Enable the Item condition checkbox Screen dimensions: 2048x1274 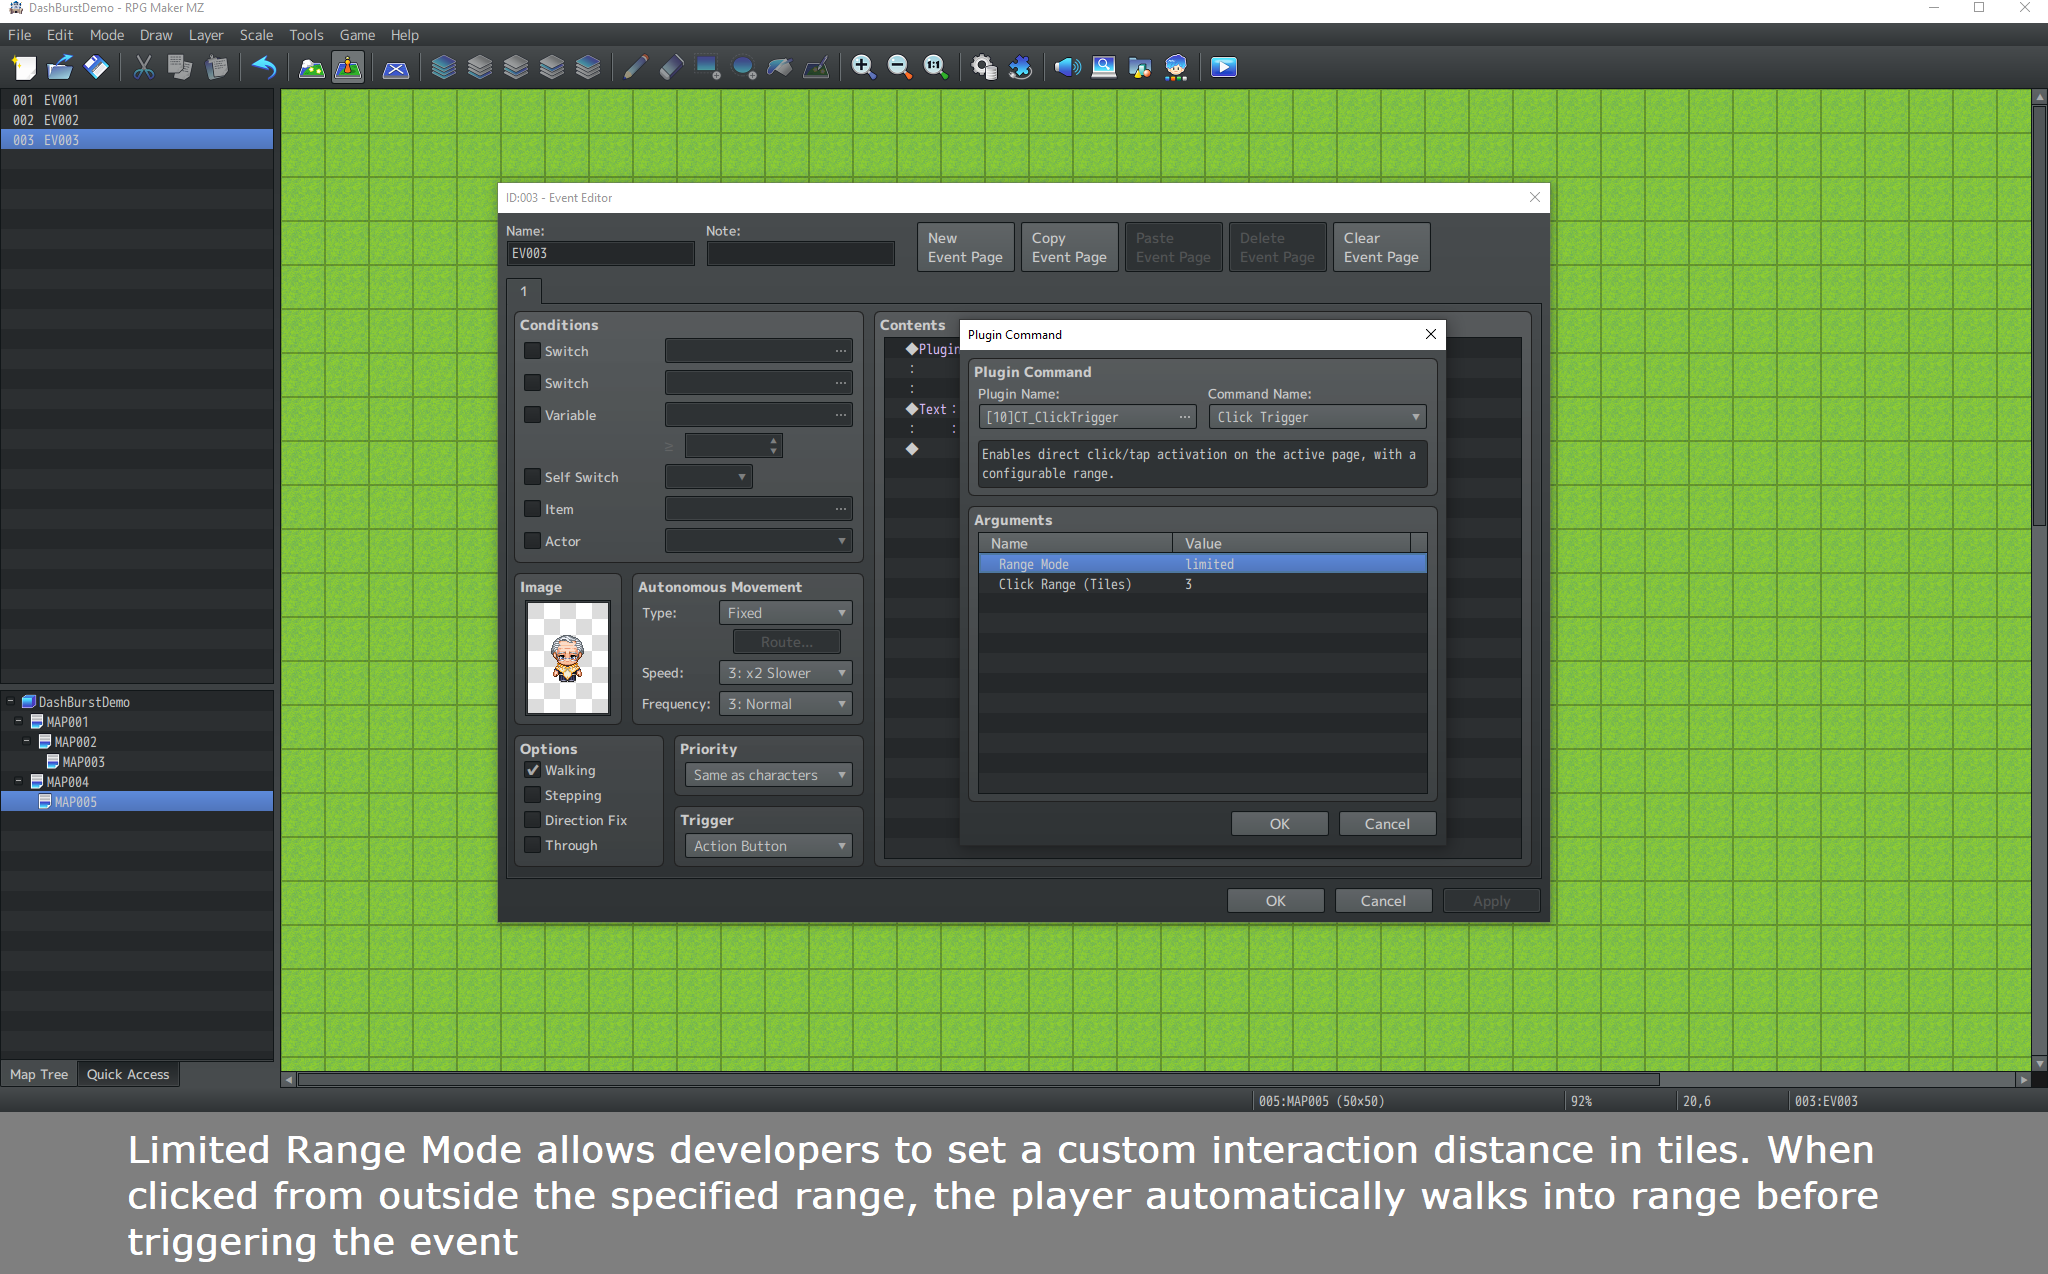click(533, 509)
